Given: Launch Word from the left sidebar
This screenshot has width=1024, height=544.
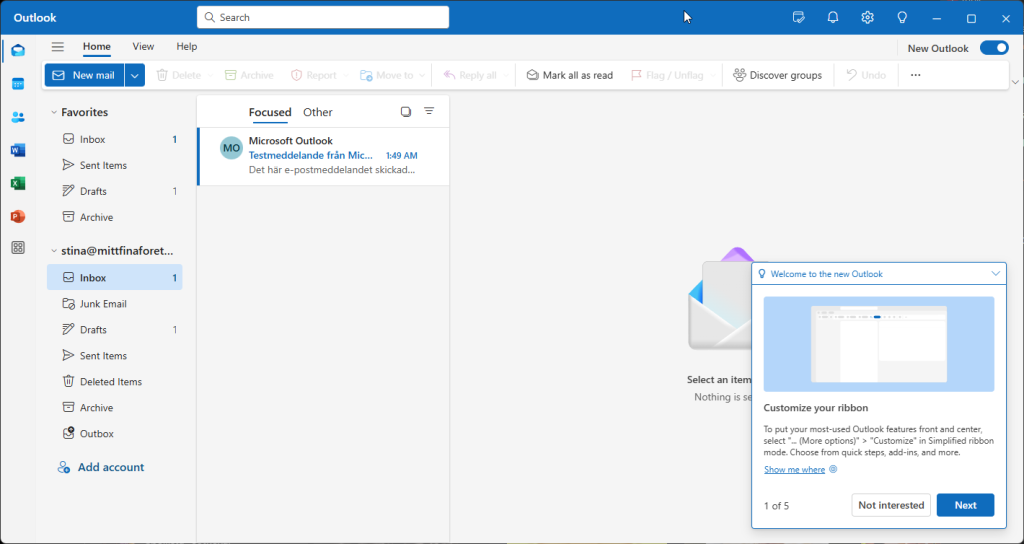Looking at the screenshot, I should [18, 150].
